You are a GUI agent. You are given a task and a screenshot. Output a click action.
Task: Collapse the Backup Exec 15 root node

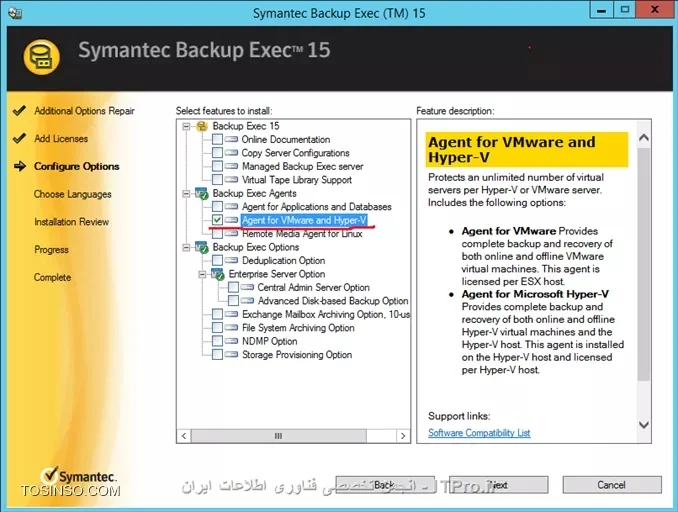[x=186, y=126]
